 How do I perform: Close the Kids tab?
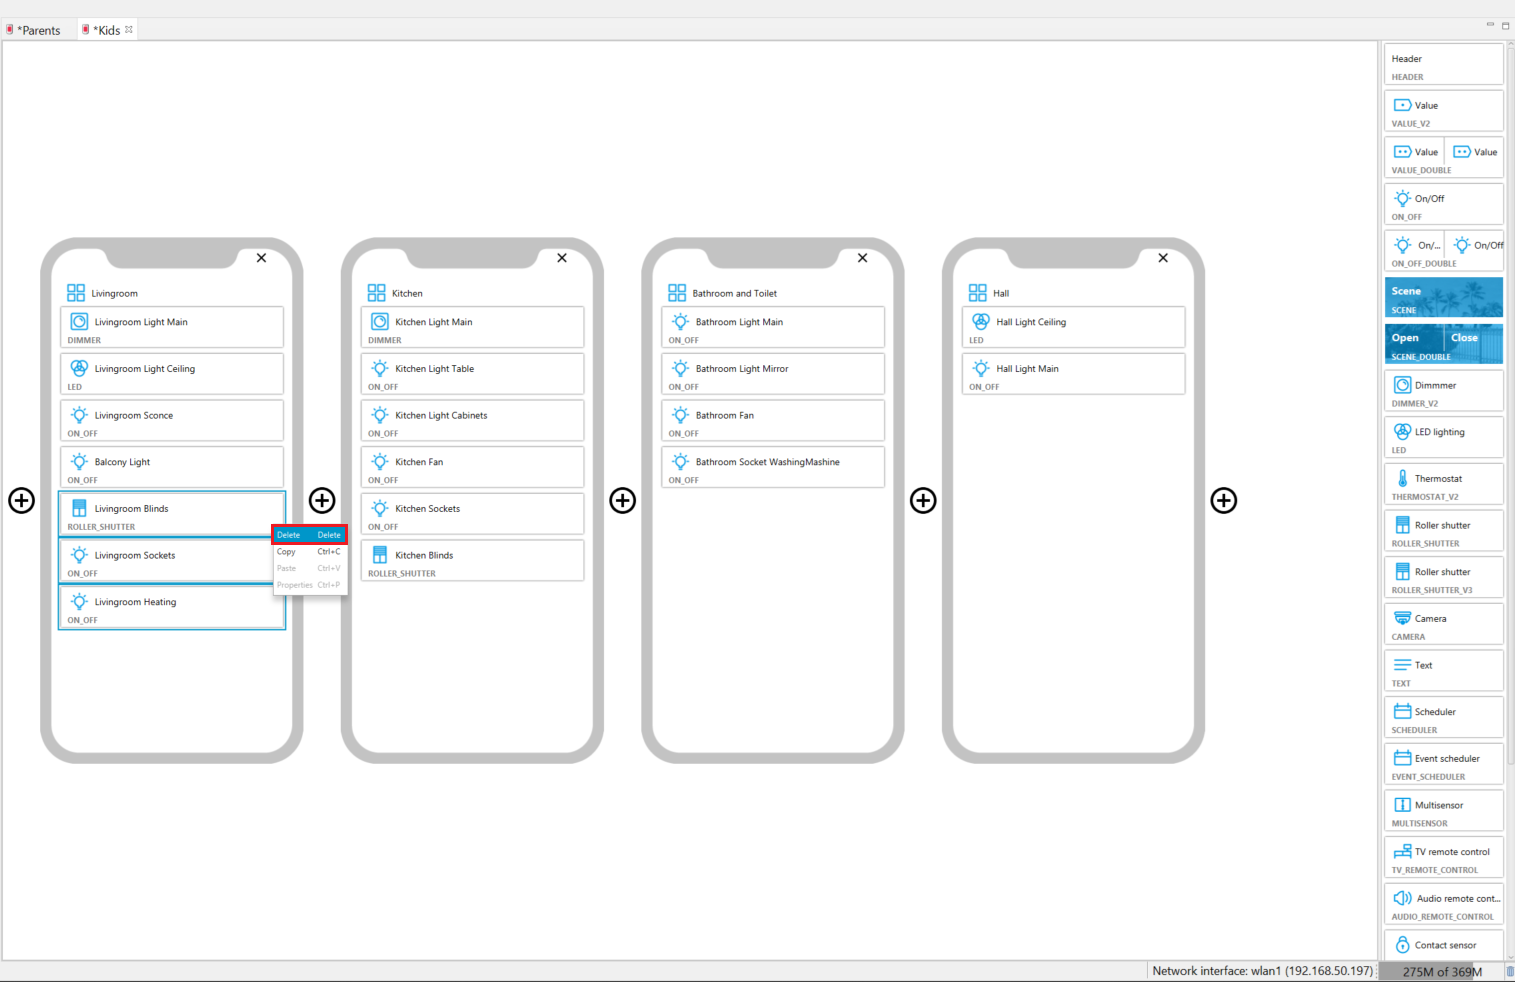click(x=129, y=30)
